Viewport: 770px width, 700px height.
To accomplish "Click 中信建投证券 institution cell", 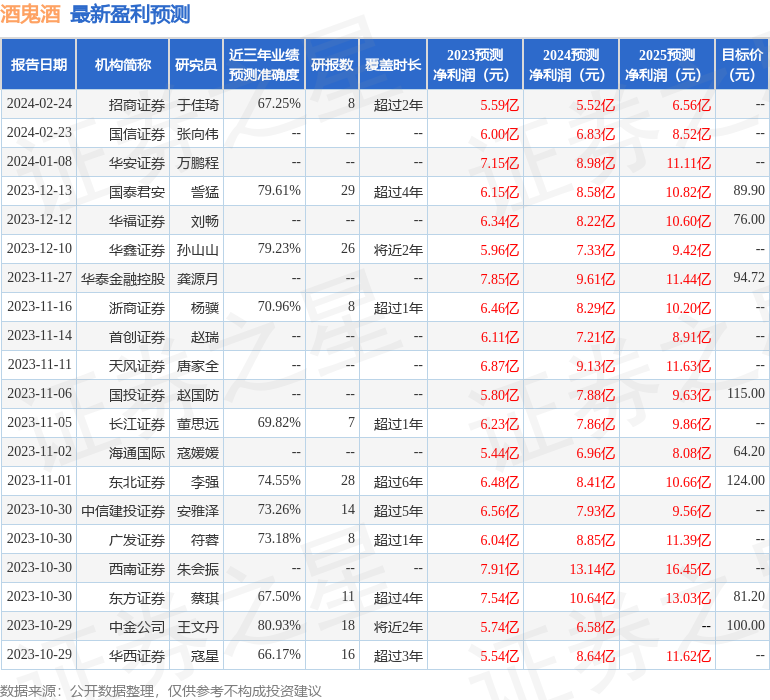I will click(x=123, y=510).
